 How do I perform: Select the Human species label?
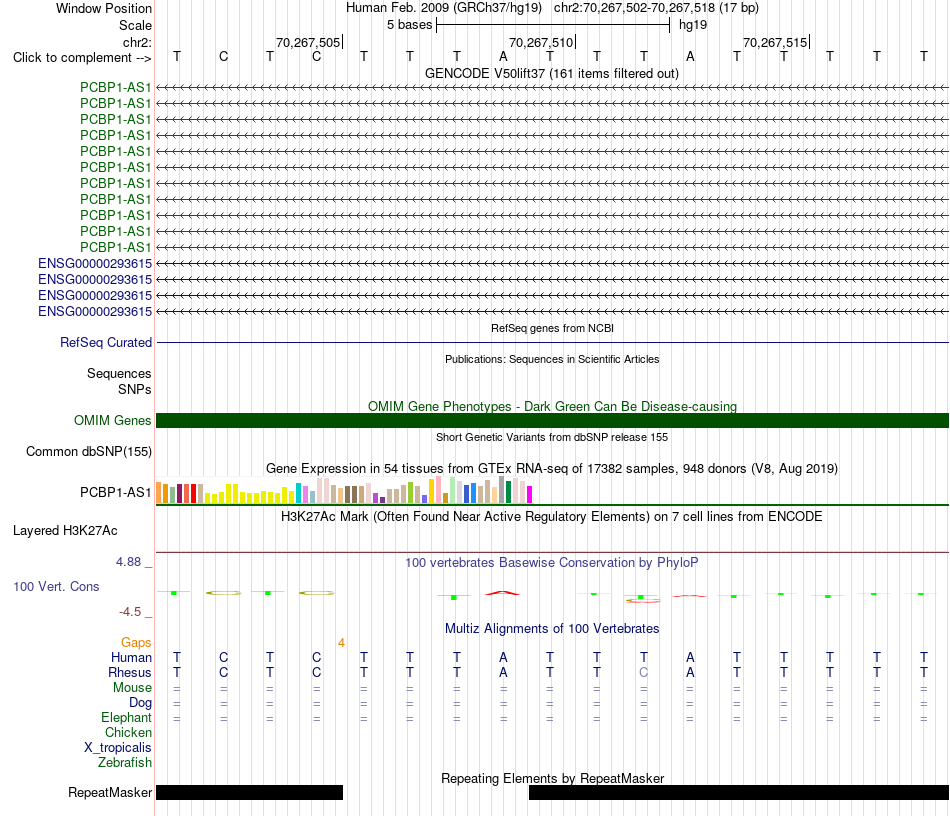click(x=131, y=658)
